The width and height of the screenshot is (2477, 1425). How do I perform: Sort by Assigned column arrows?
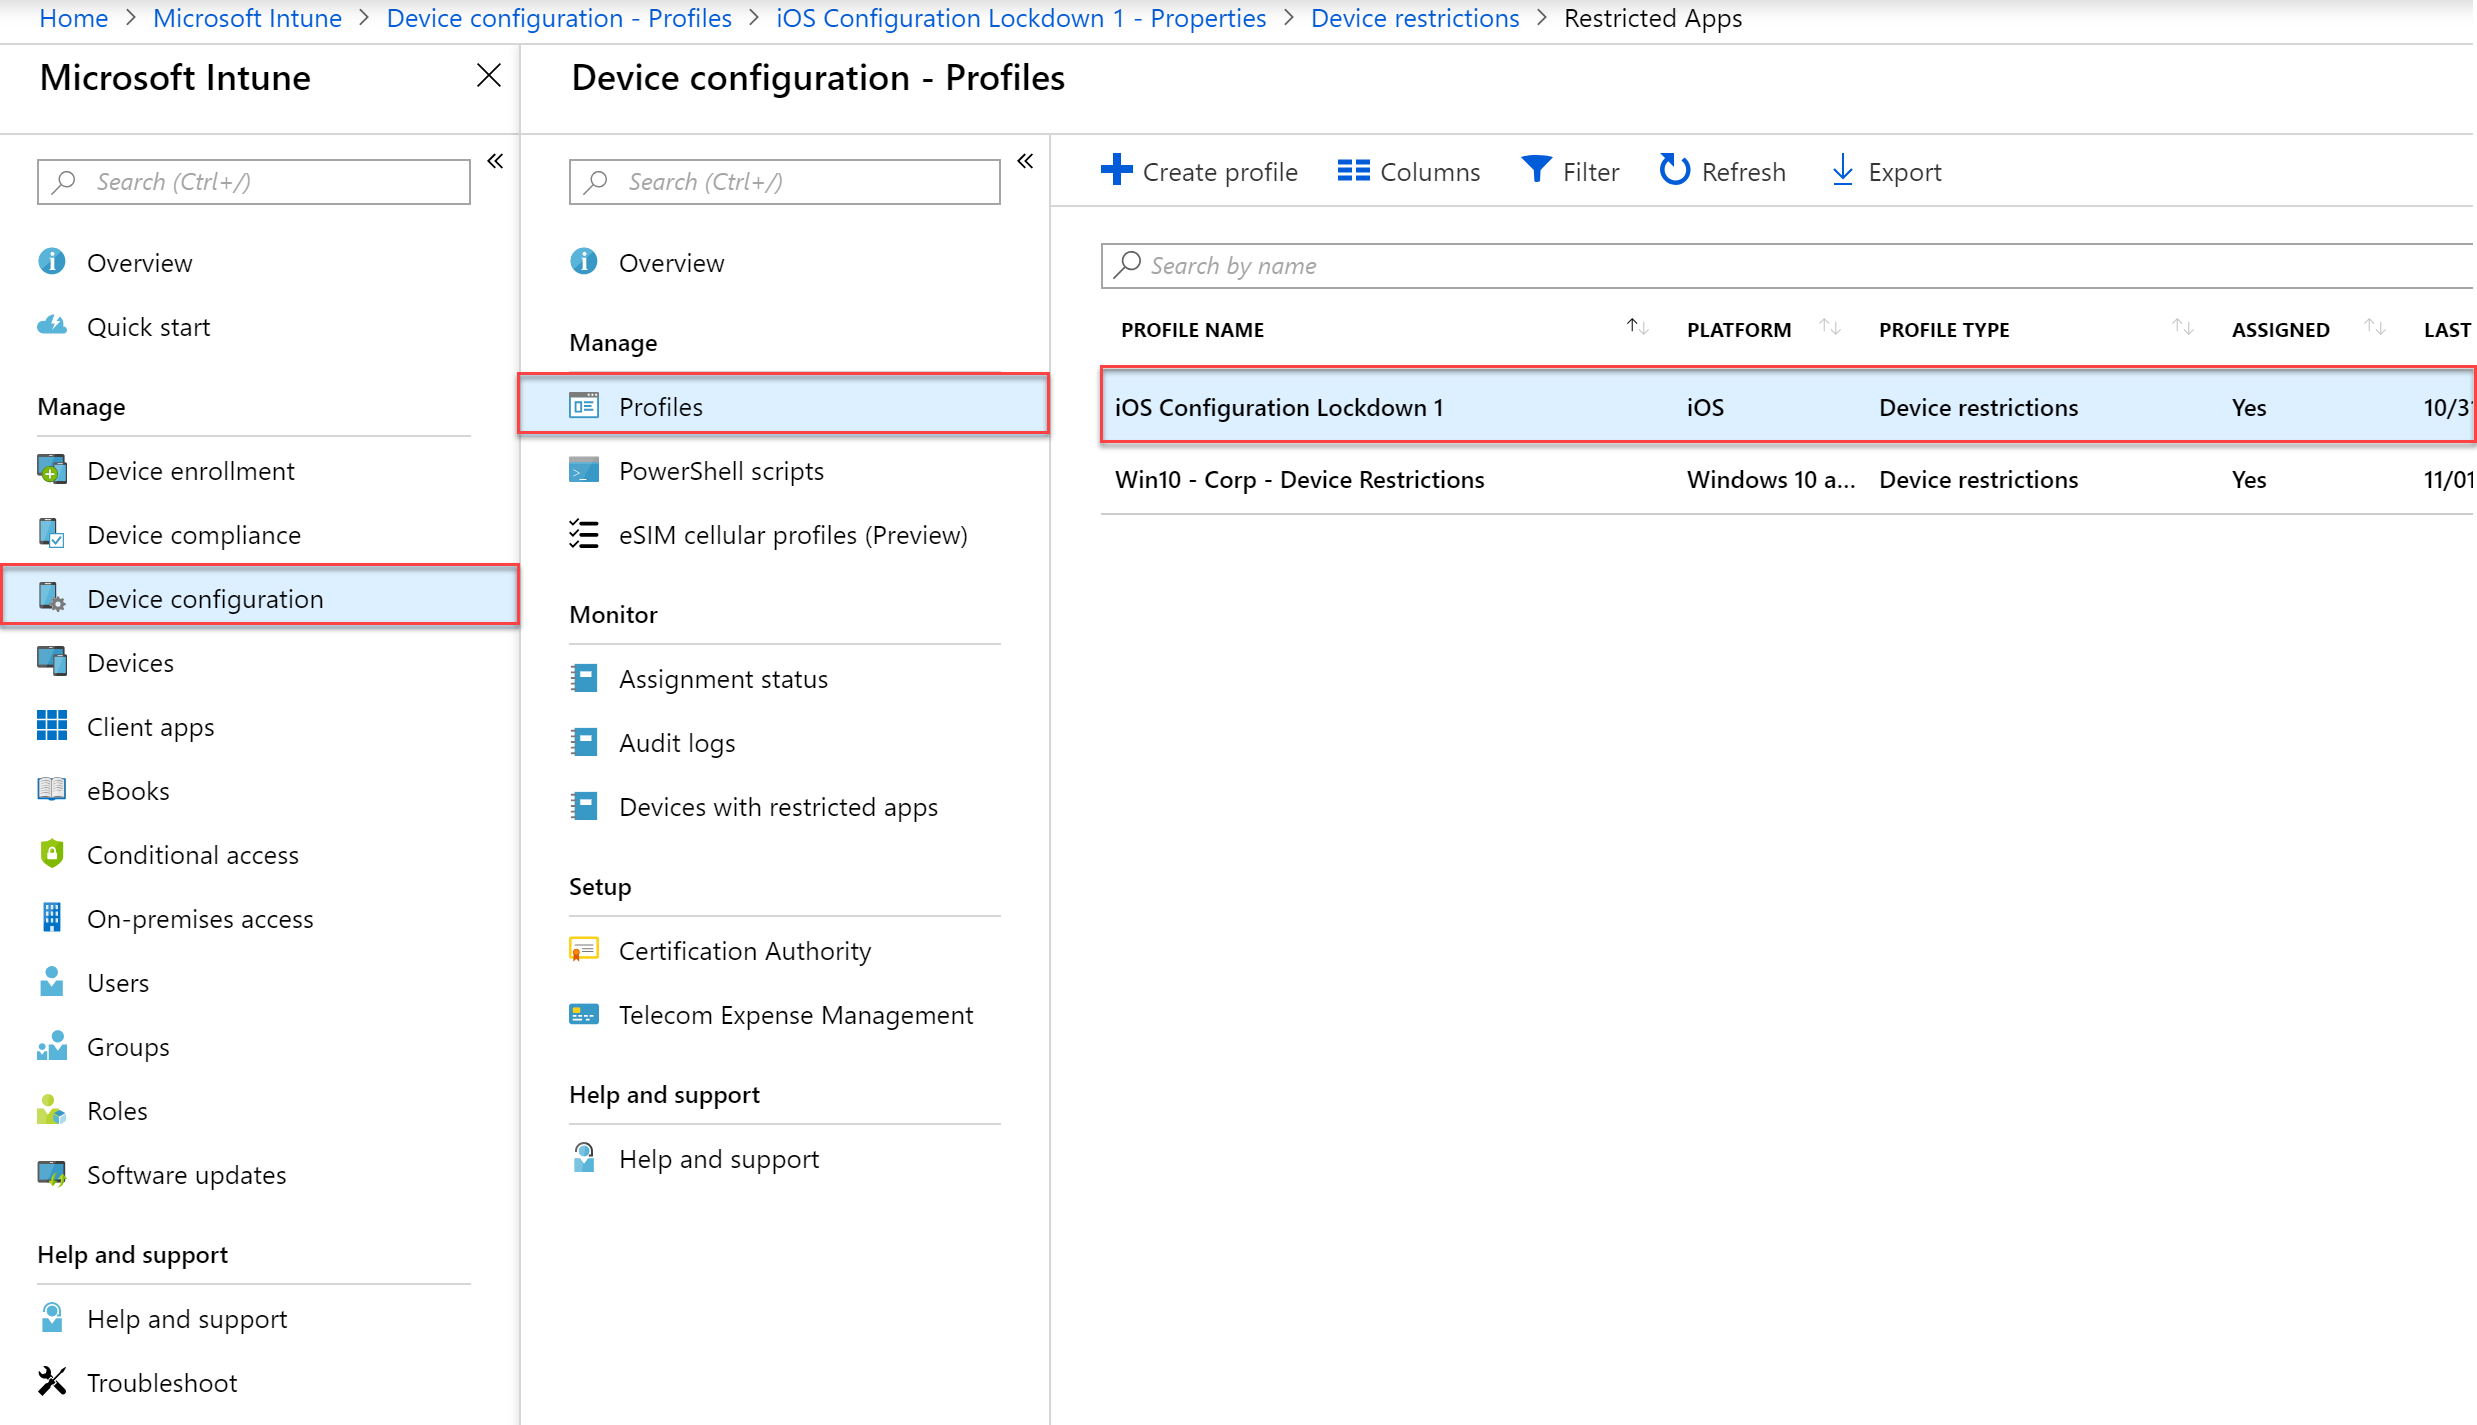click(x=2375, y=327)
